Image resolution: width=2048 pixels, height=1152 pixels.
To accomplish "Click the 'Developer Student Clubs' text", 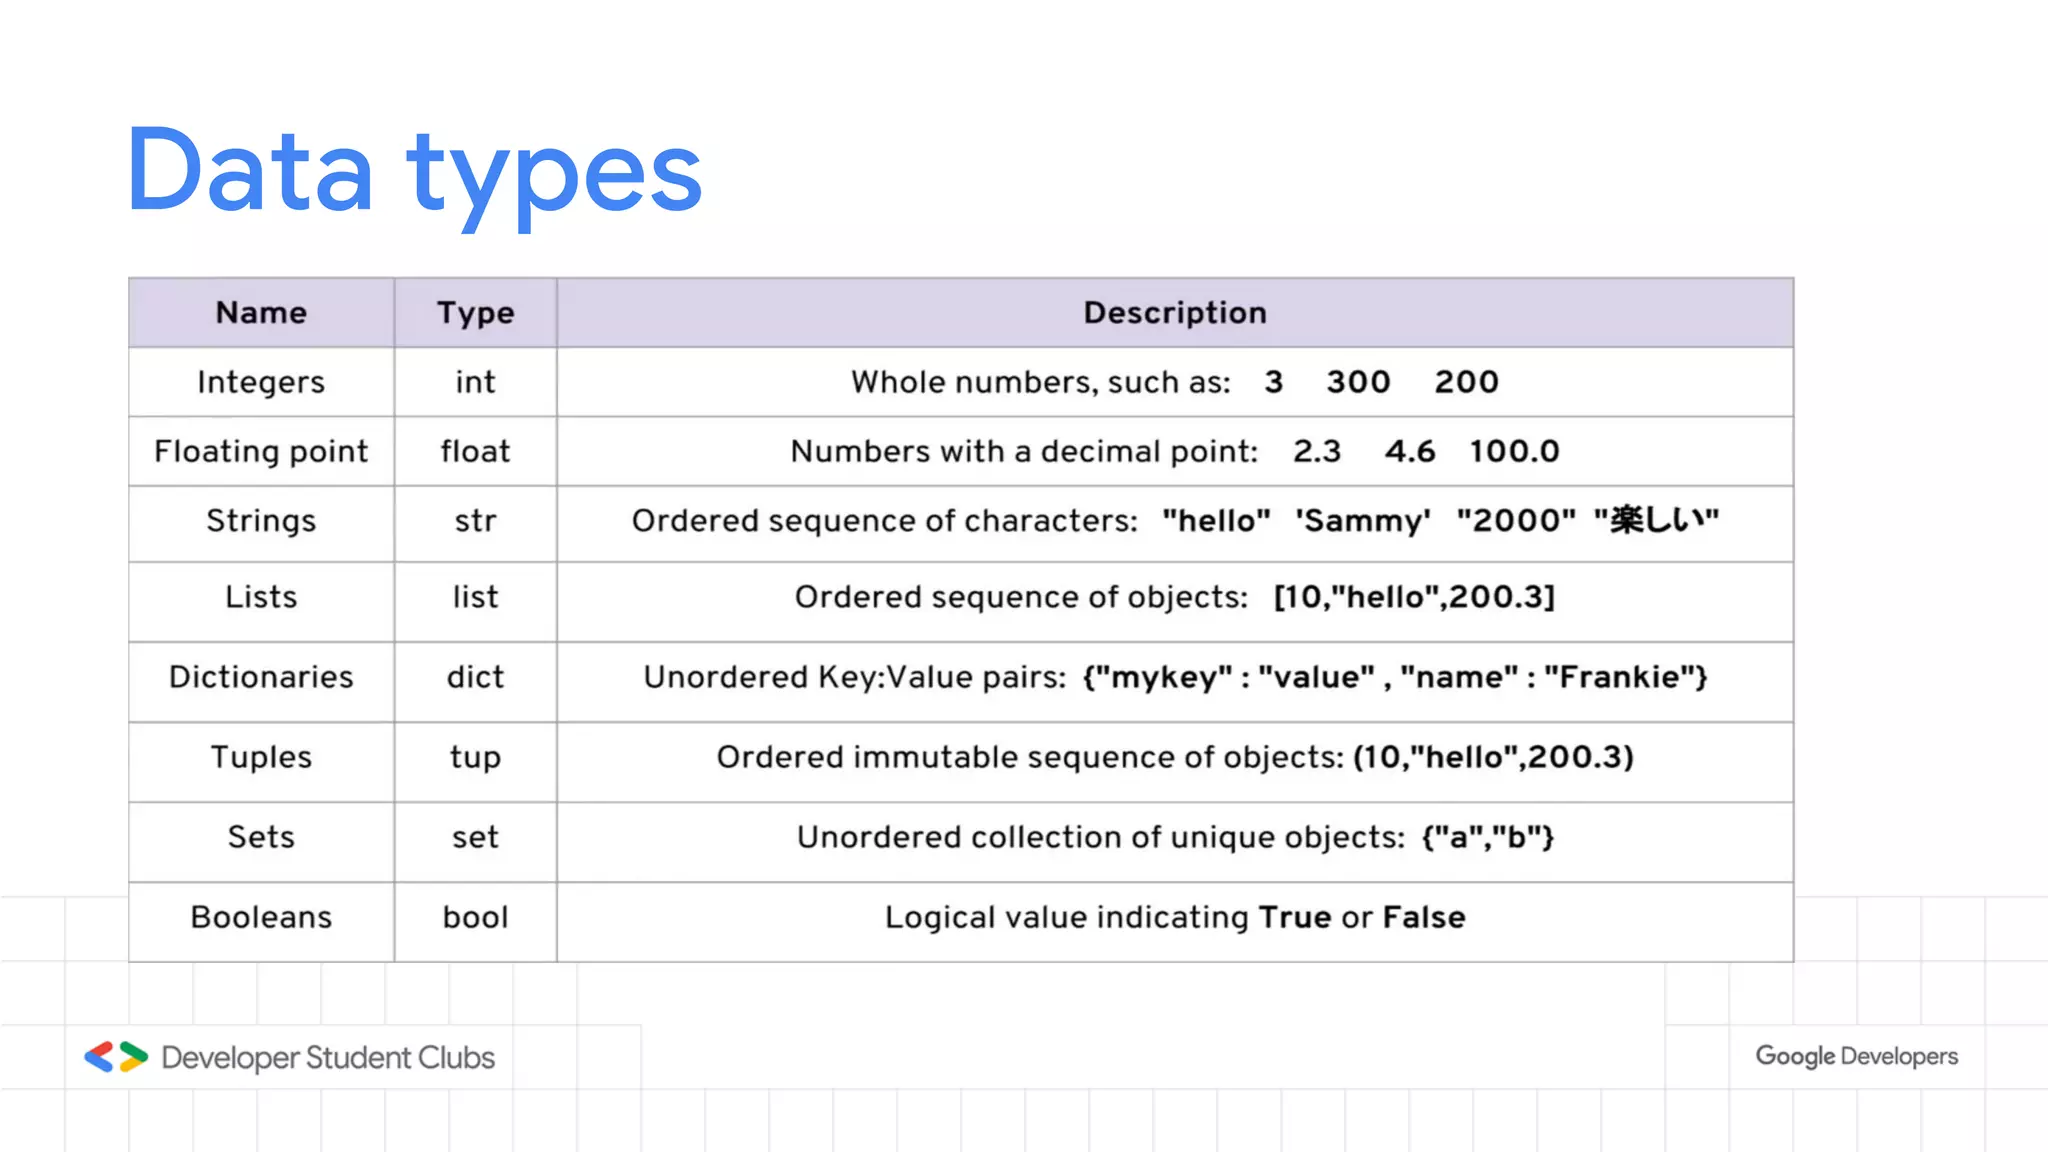I will (x=328, y=1058).
